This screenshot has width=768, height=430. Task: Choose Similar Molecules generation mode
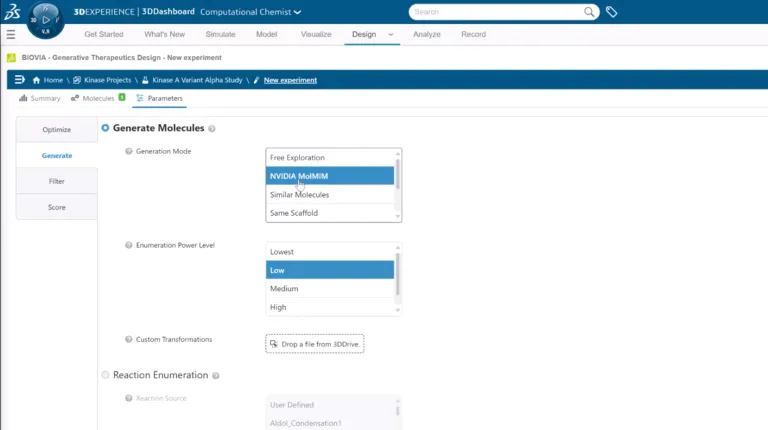[x=330, y=194]
